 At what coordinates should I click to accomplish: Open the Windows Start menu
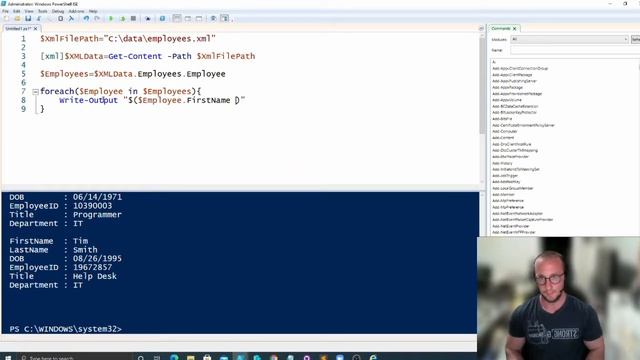coord(7,358)
